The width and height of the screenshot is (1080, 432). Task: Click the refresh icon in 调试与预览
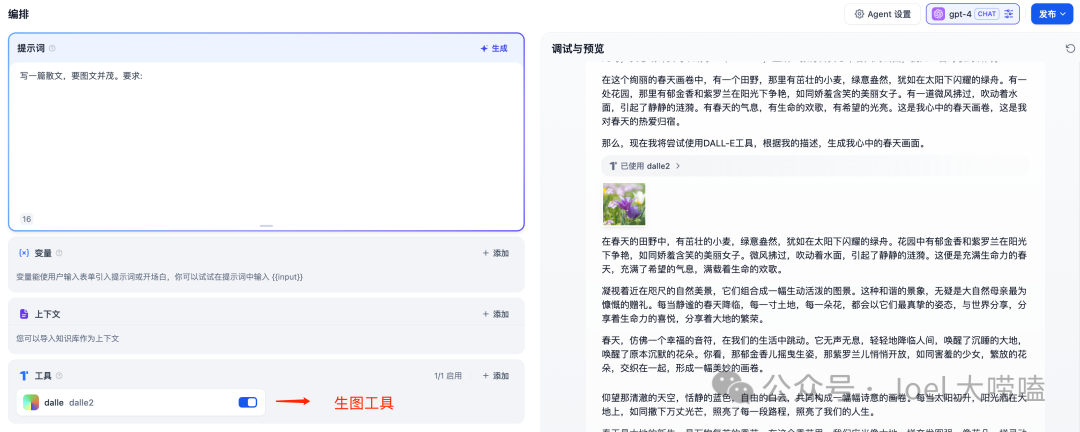pos(1069,48)
